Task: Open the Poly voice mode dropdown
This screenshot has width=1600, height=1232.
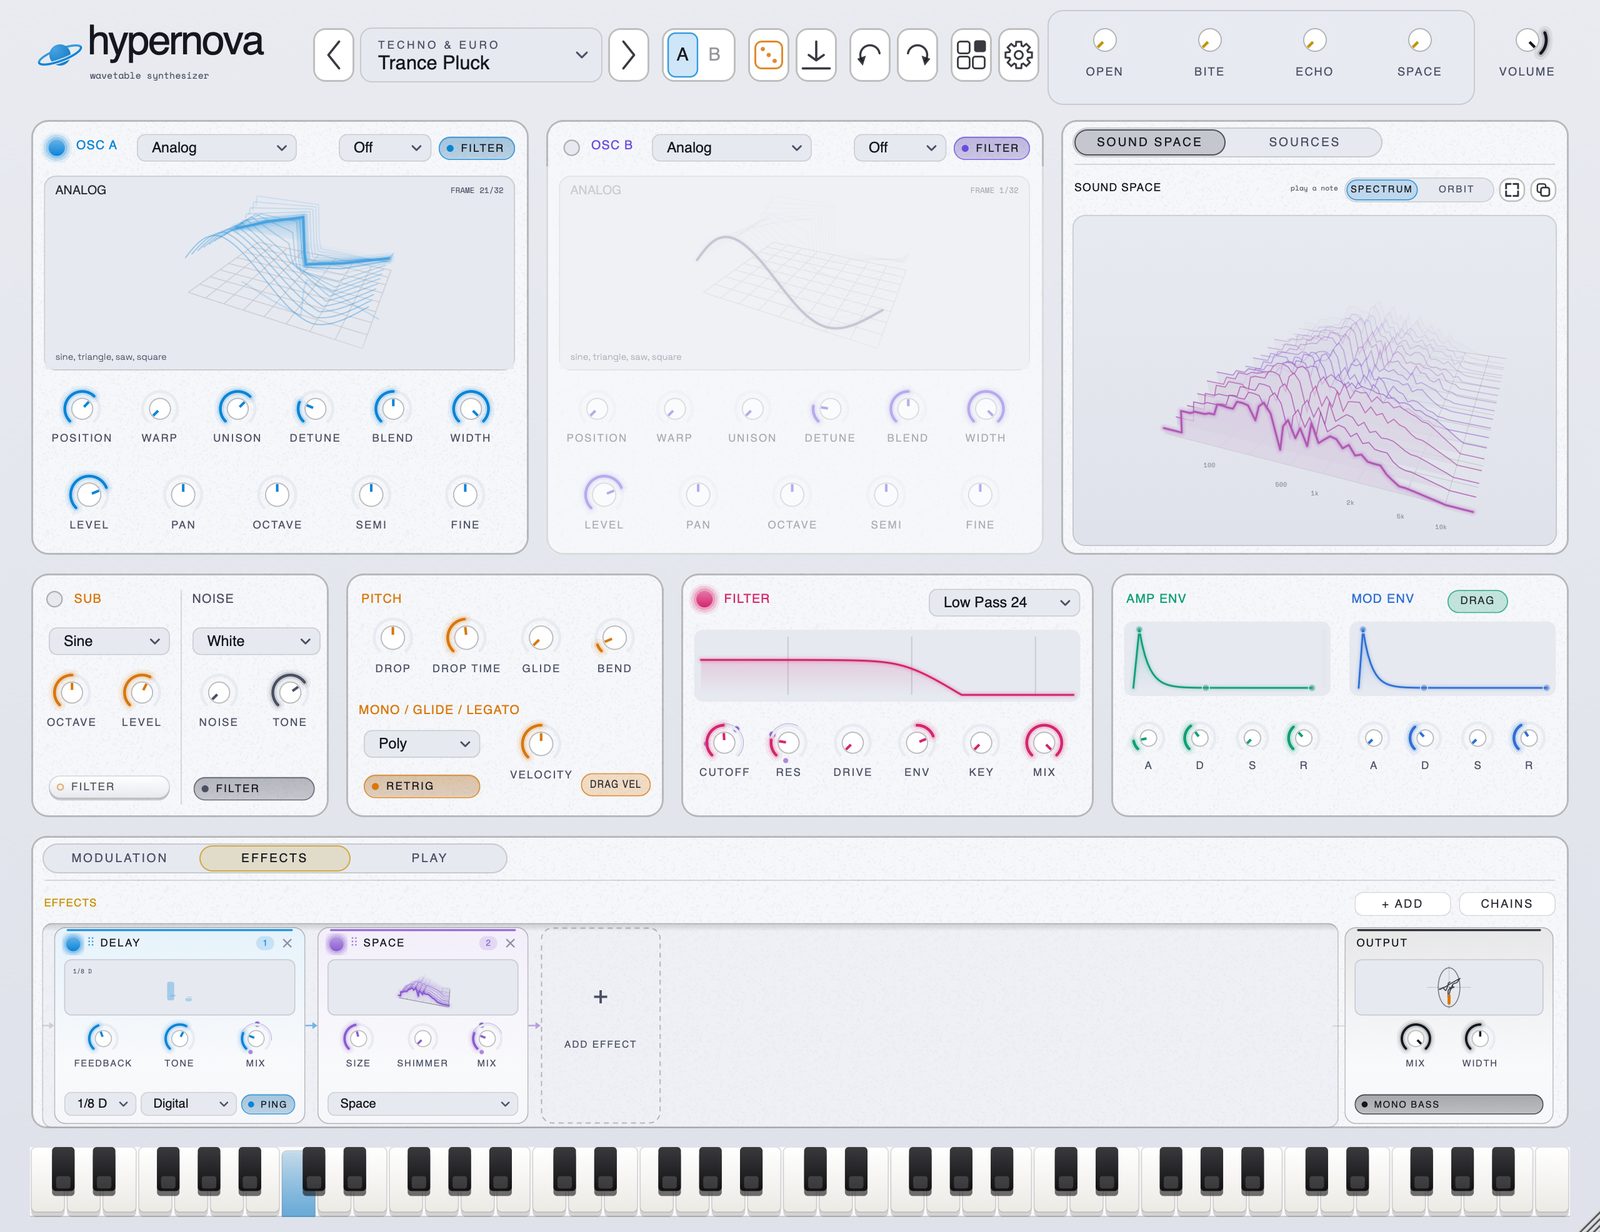Action: 422,744
